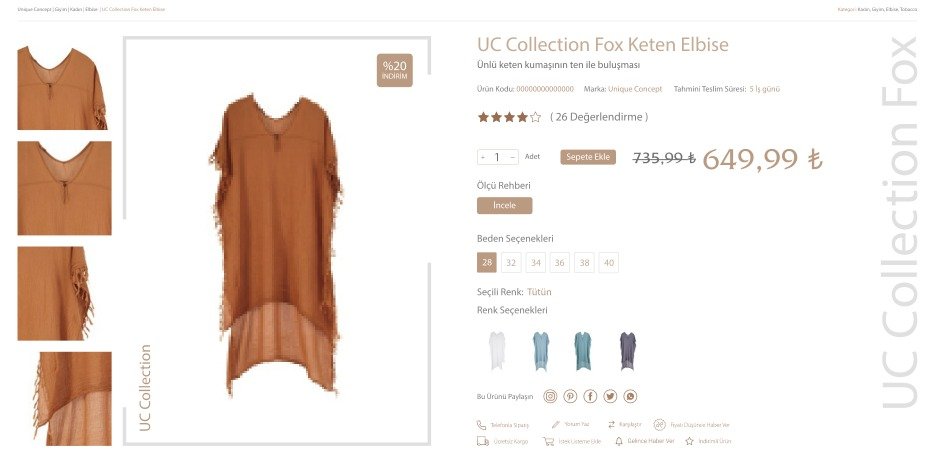Choose the dark purple dress color
The height and width of the screenshot is (456, 934).
coord(627,350)
